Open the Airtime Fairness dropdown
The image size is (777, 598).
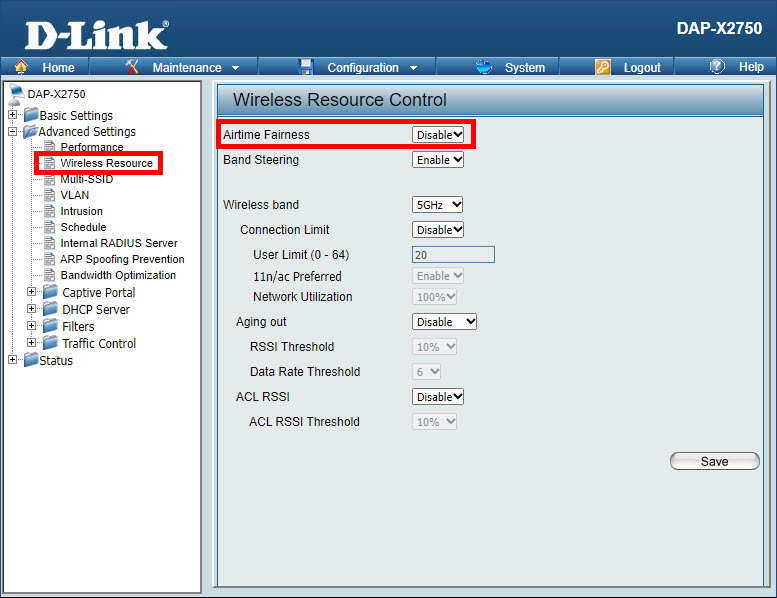point(438,134)
